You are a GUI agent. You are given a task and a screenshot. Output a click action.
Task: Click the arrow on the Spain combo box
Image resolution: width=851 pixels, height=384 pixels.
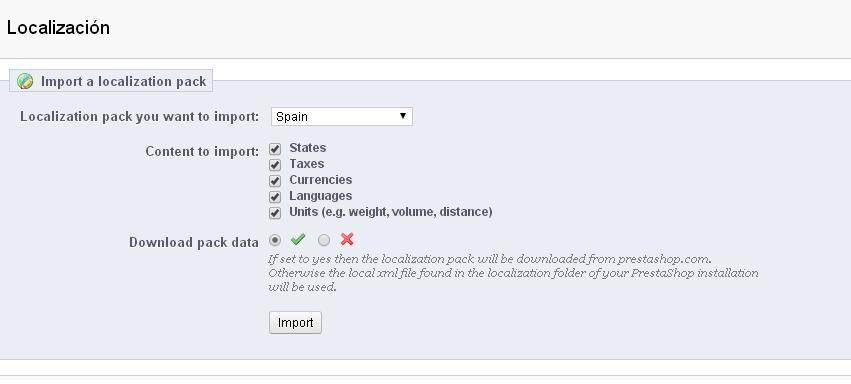[x=403, y=116]
